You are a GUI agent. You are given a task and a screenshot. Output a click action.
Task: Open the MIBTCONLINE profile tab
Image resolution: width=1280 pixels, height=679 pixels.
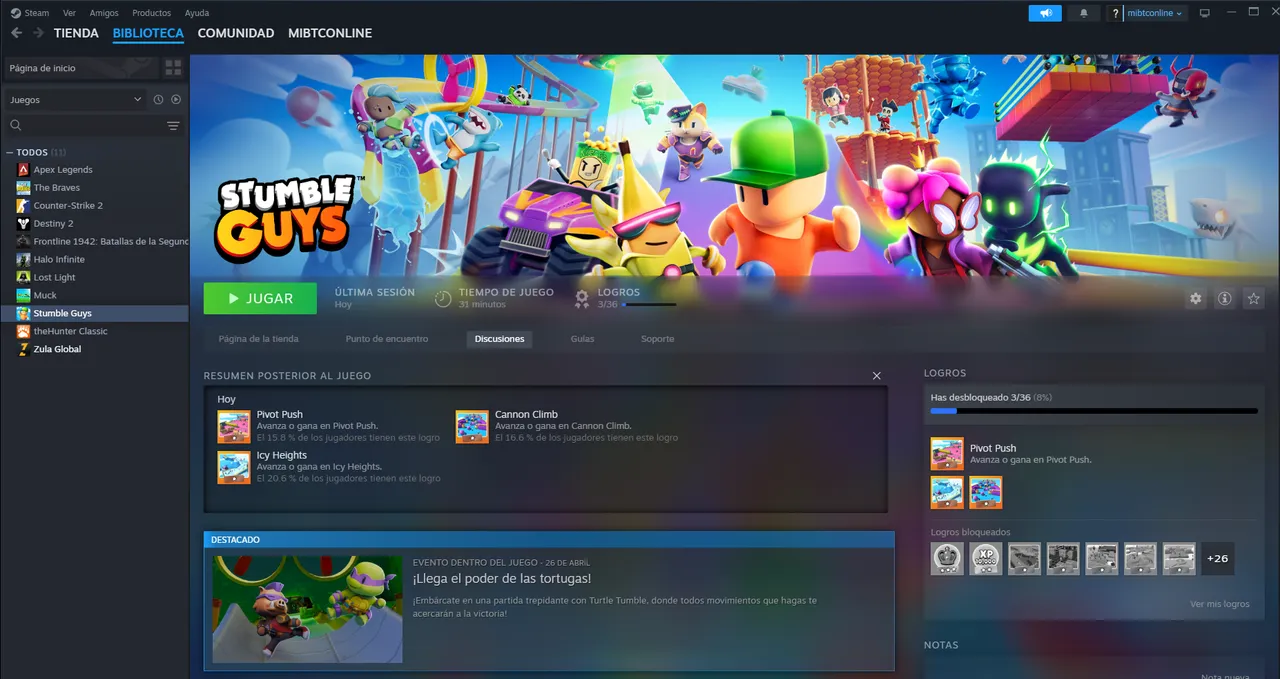click(330, 33)
